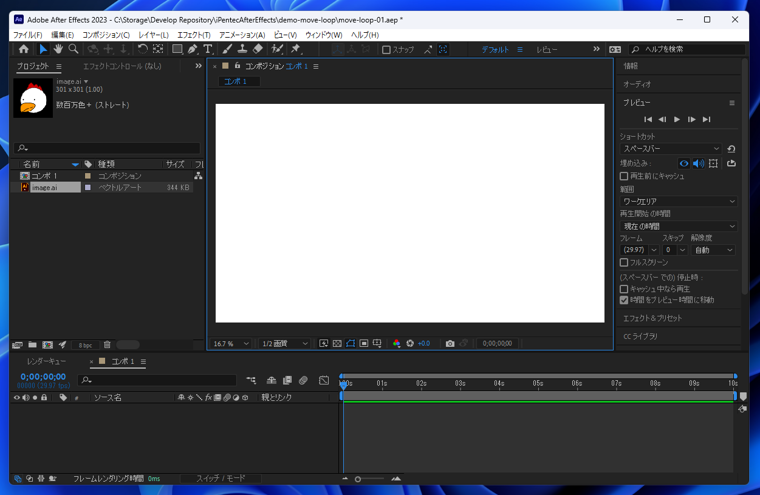The width and height of the screenshot is (760, 495).
Task: Click the beige label swatch for コンポ 1
Action: [88, 176]
